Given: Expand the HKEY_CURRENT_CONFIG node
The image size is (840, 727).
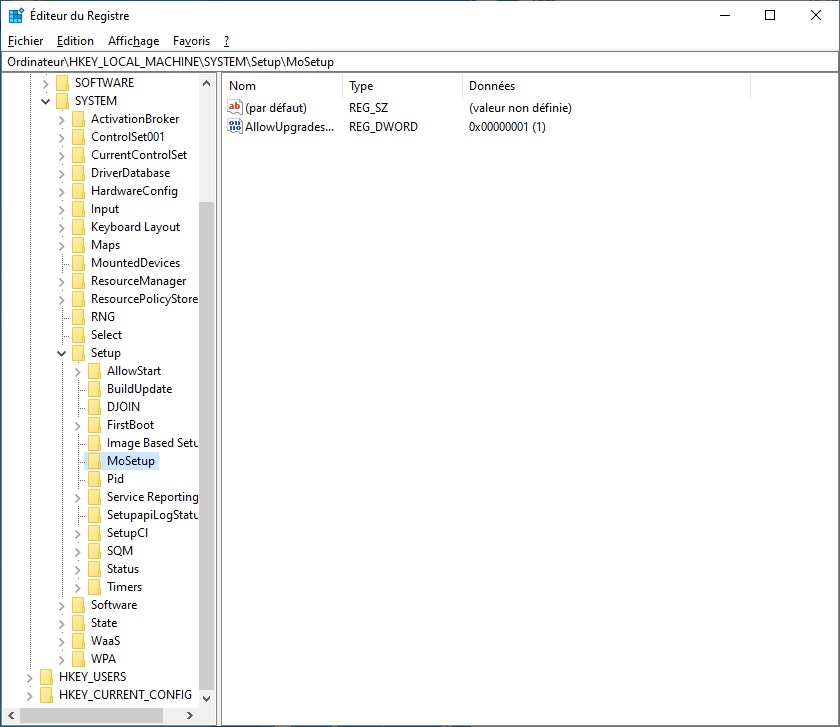Looking at the screenshot, I should (30, 695).
